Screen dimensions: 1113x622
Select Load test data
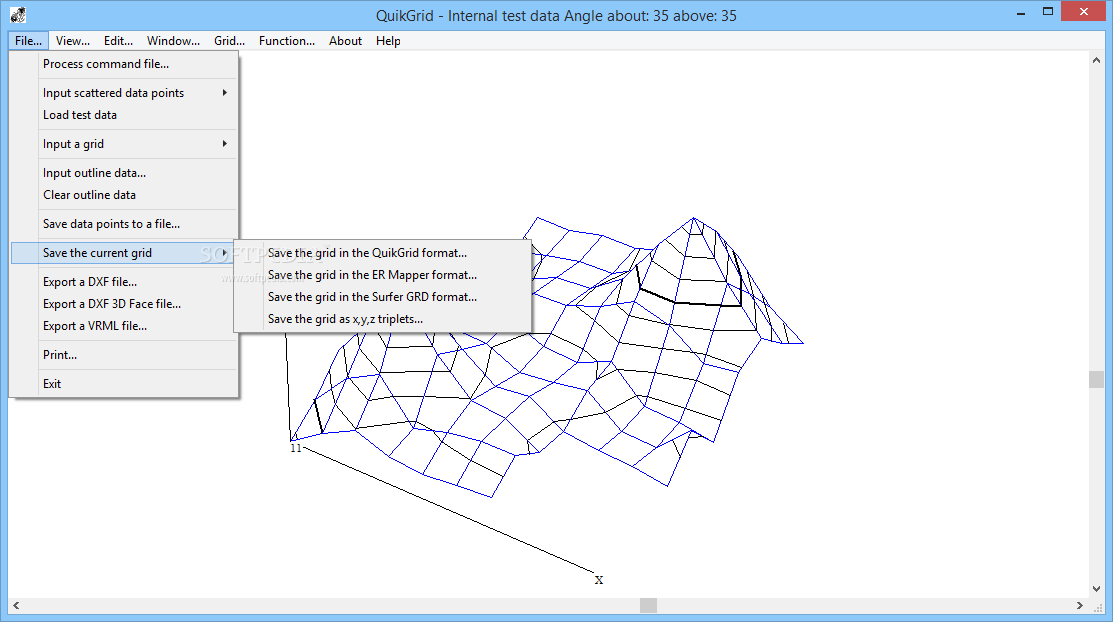pyautogui.click(x=124, y=115)
